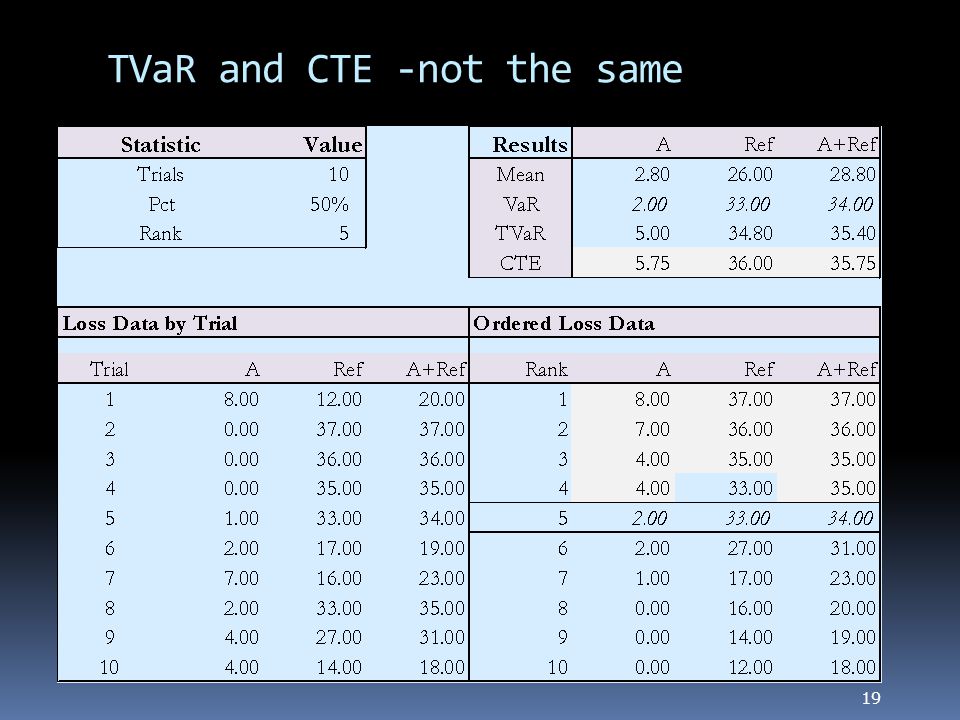The width and height of the screenshot is (960, 720).
Task: Click the 'CTE' row label in Results
Action: click(x=520, y=263)
